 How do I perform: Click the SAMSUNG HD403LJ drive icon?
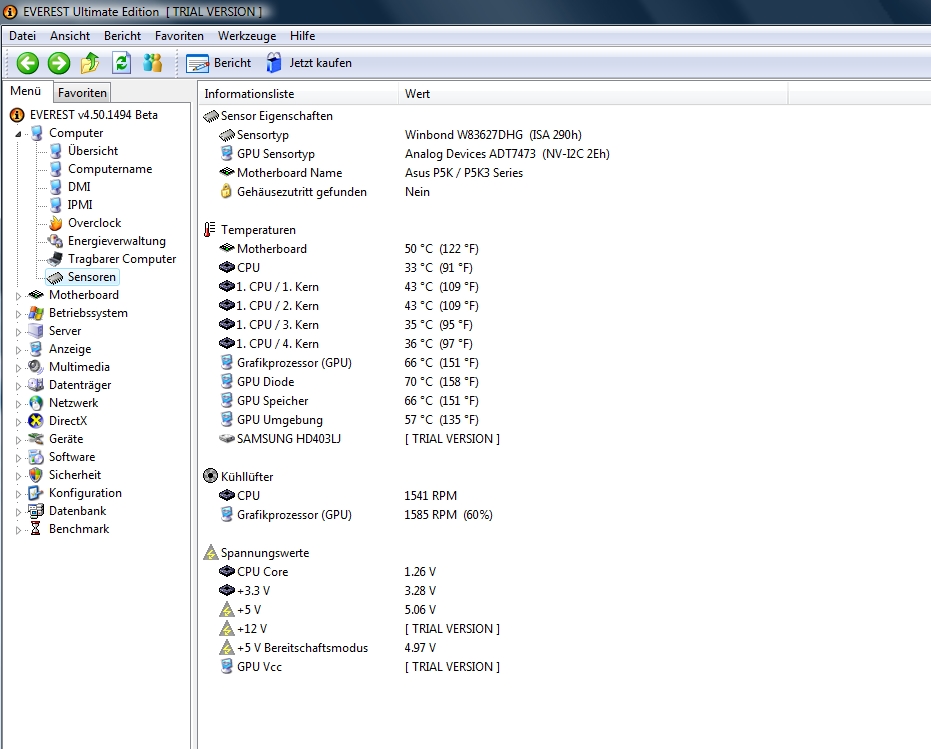tap(227, 438)
